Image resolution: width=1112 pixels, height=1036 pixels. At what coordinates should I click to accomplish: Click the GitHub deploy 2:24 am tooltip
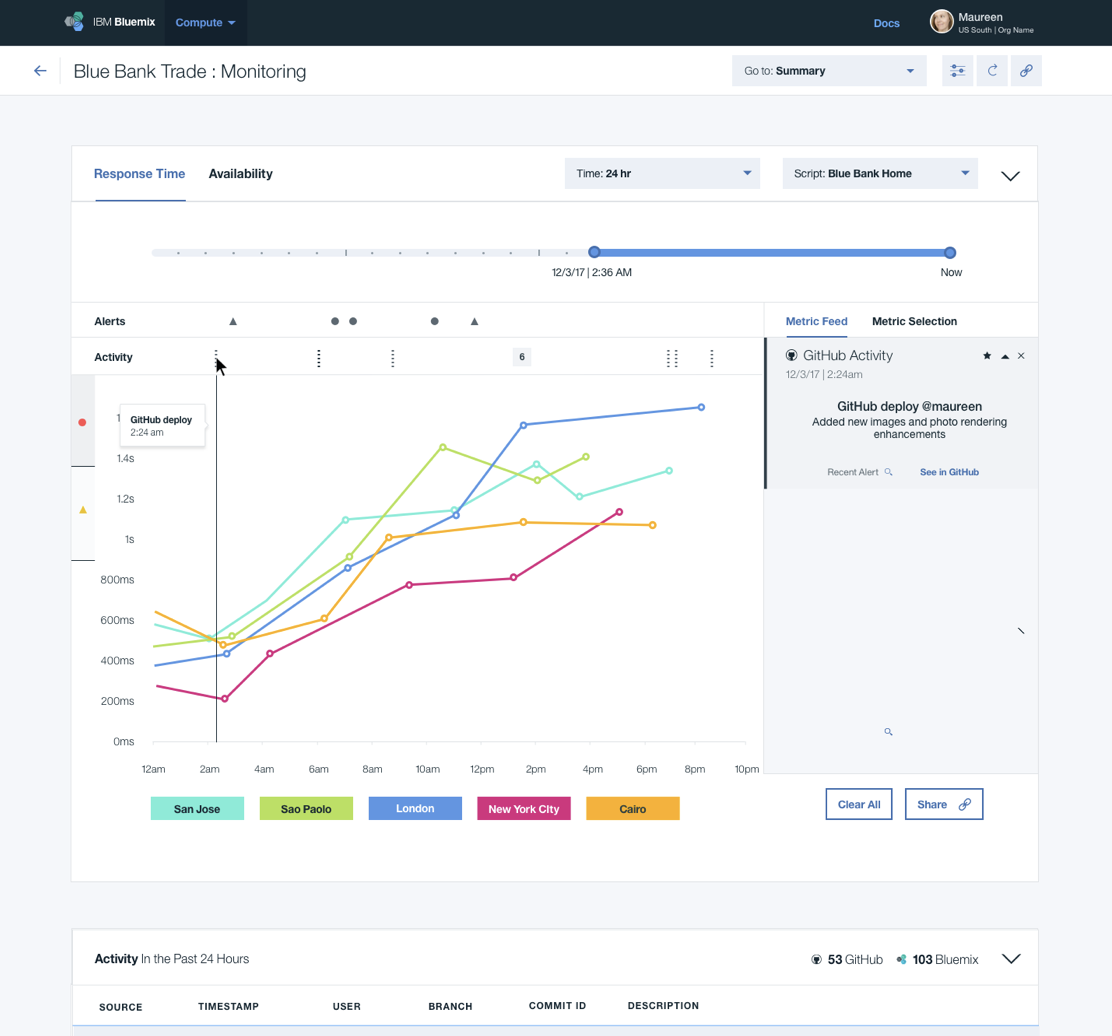coord(162,425)
